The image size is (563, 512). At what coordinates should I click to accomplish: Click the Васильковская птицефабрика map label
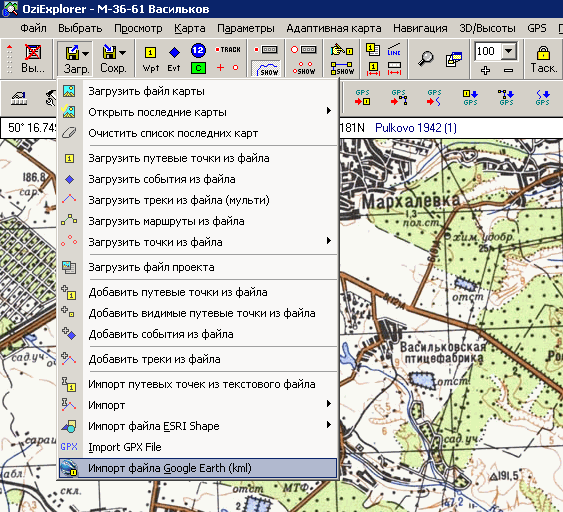pyautogui.click(x=443, y=353)
